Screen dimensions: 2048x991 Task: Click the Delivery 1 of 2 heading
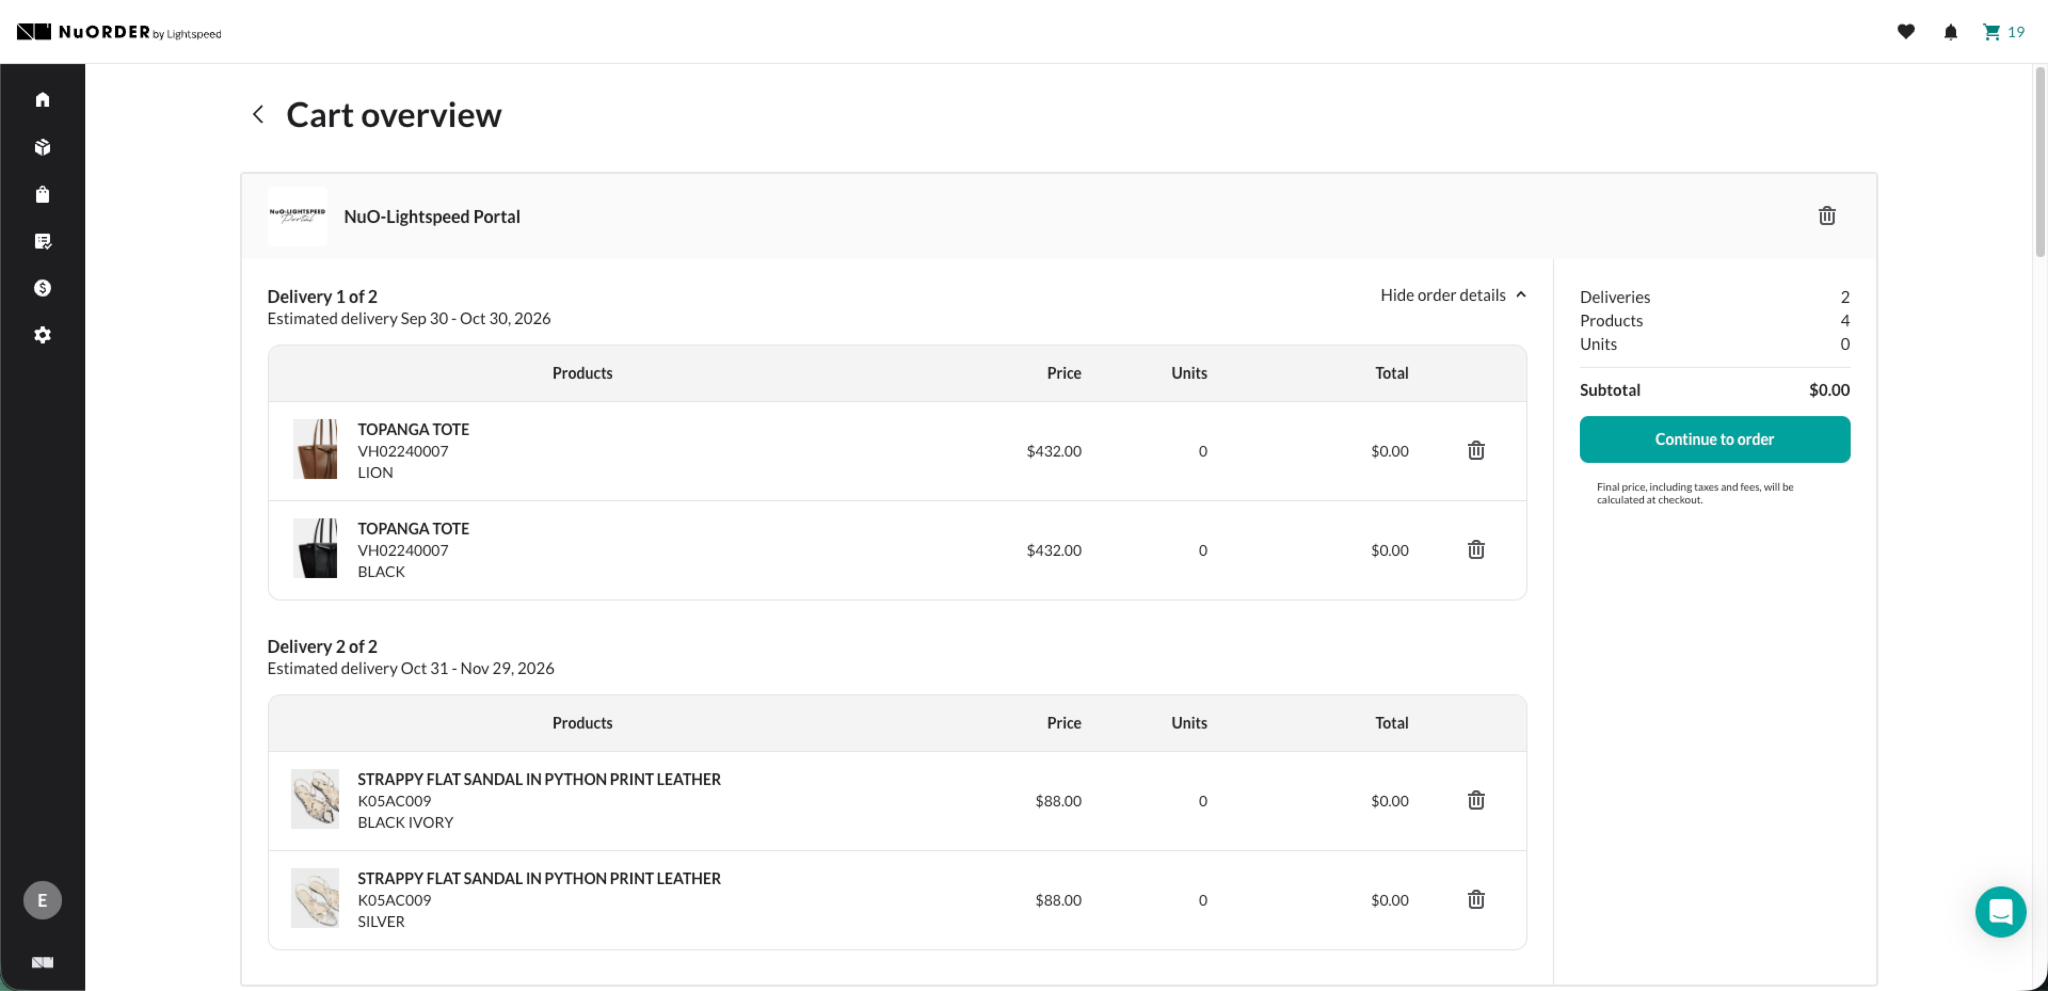pyautogui.click(x=322, y=296)
